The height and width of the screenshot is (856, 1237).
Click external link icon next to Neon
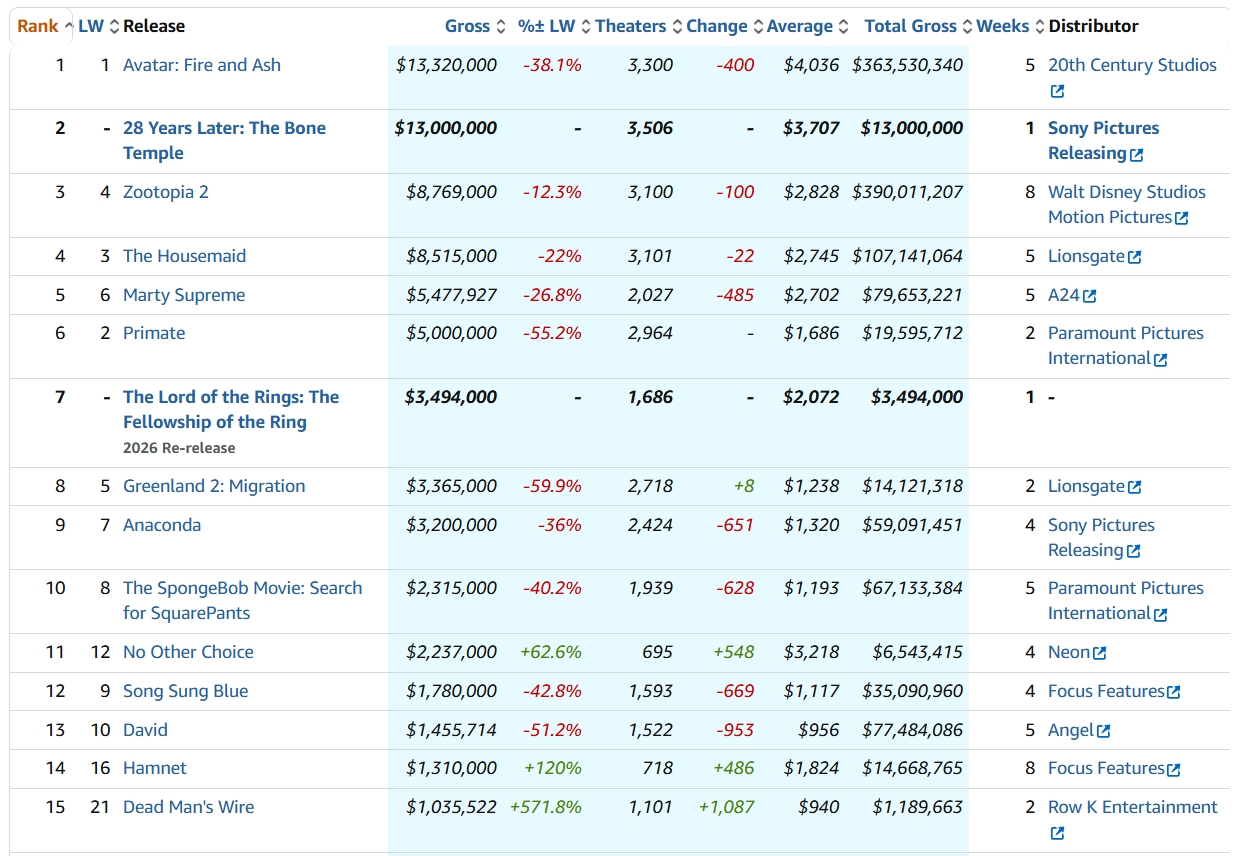pos(1099,653)
